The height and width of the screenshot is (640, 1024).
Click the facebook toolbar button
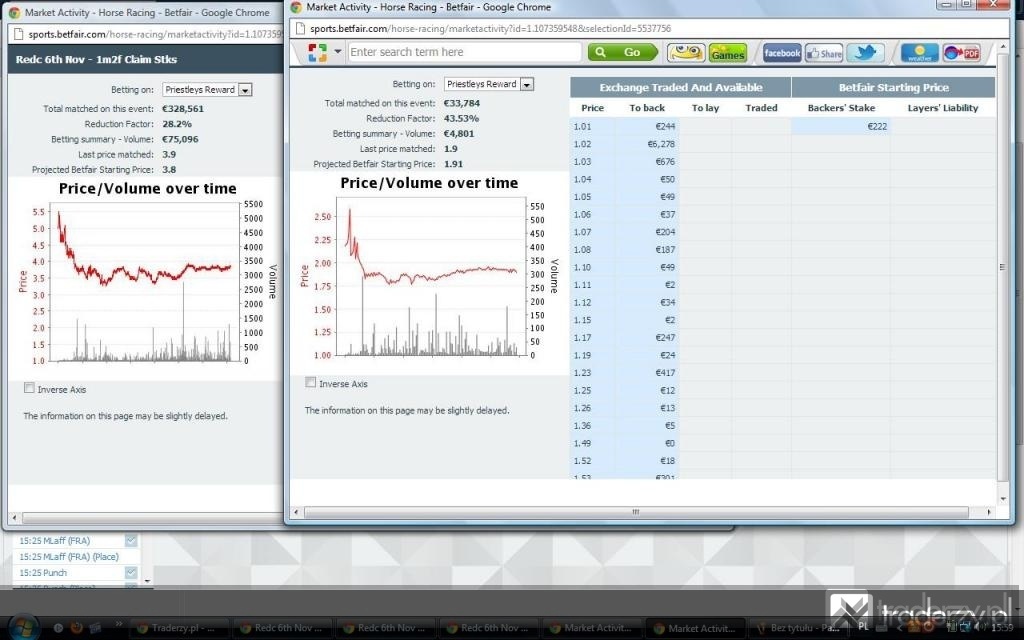pos(782,53)
